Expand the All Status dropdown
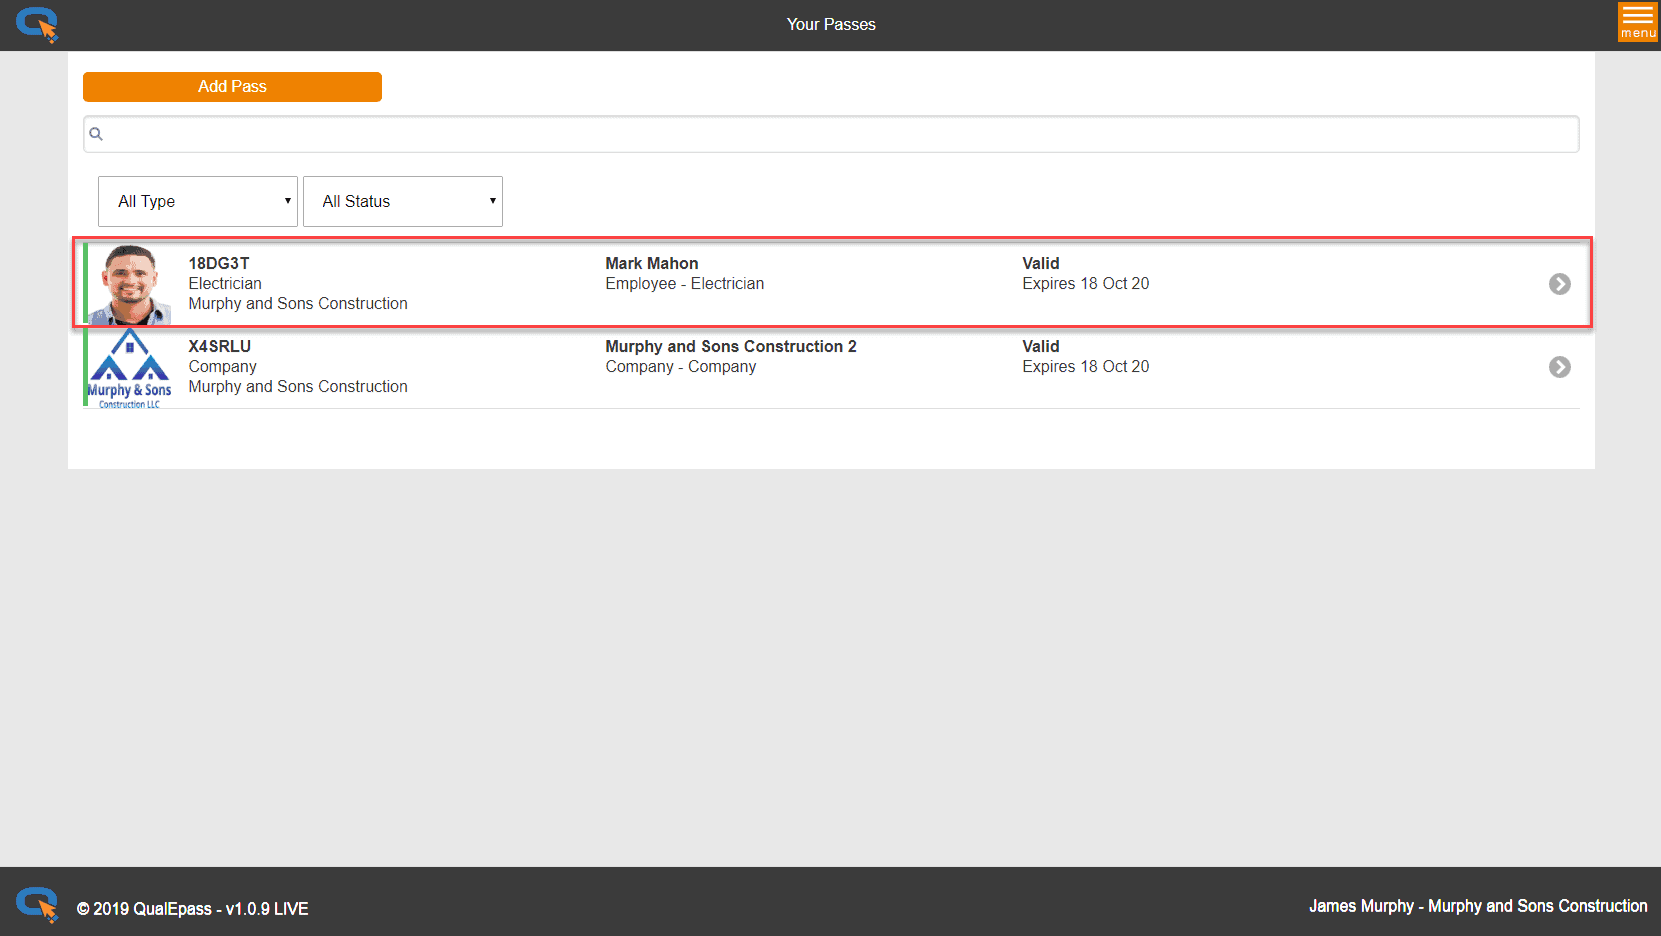The height and width of the screenshot is (936, 1661). tap(403, 201)
